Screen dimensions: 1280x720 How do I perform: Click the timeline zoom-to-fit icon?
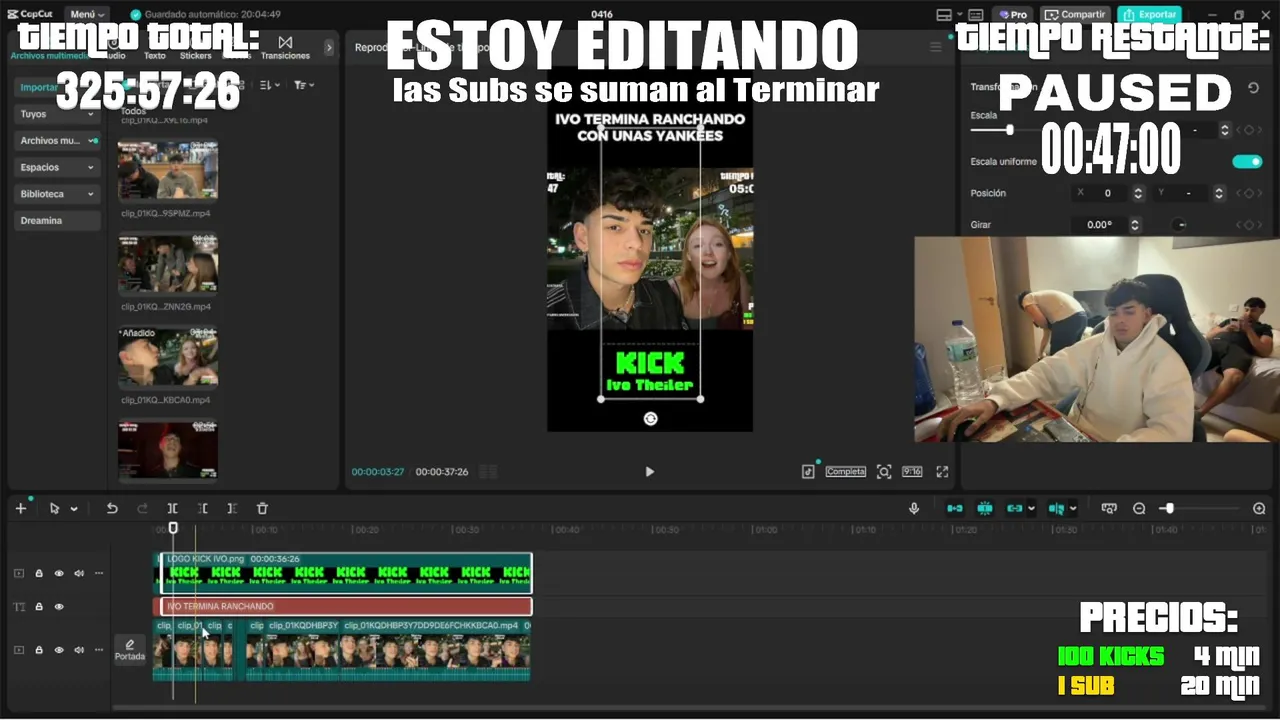click(1108, 508)
